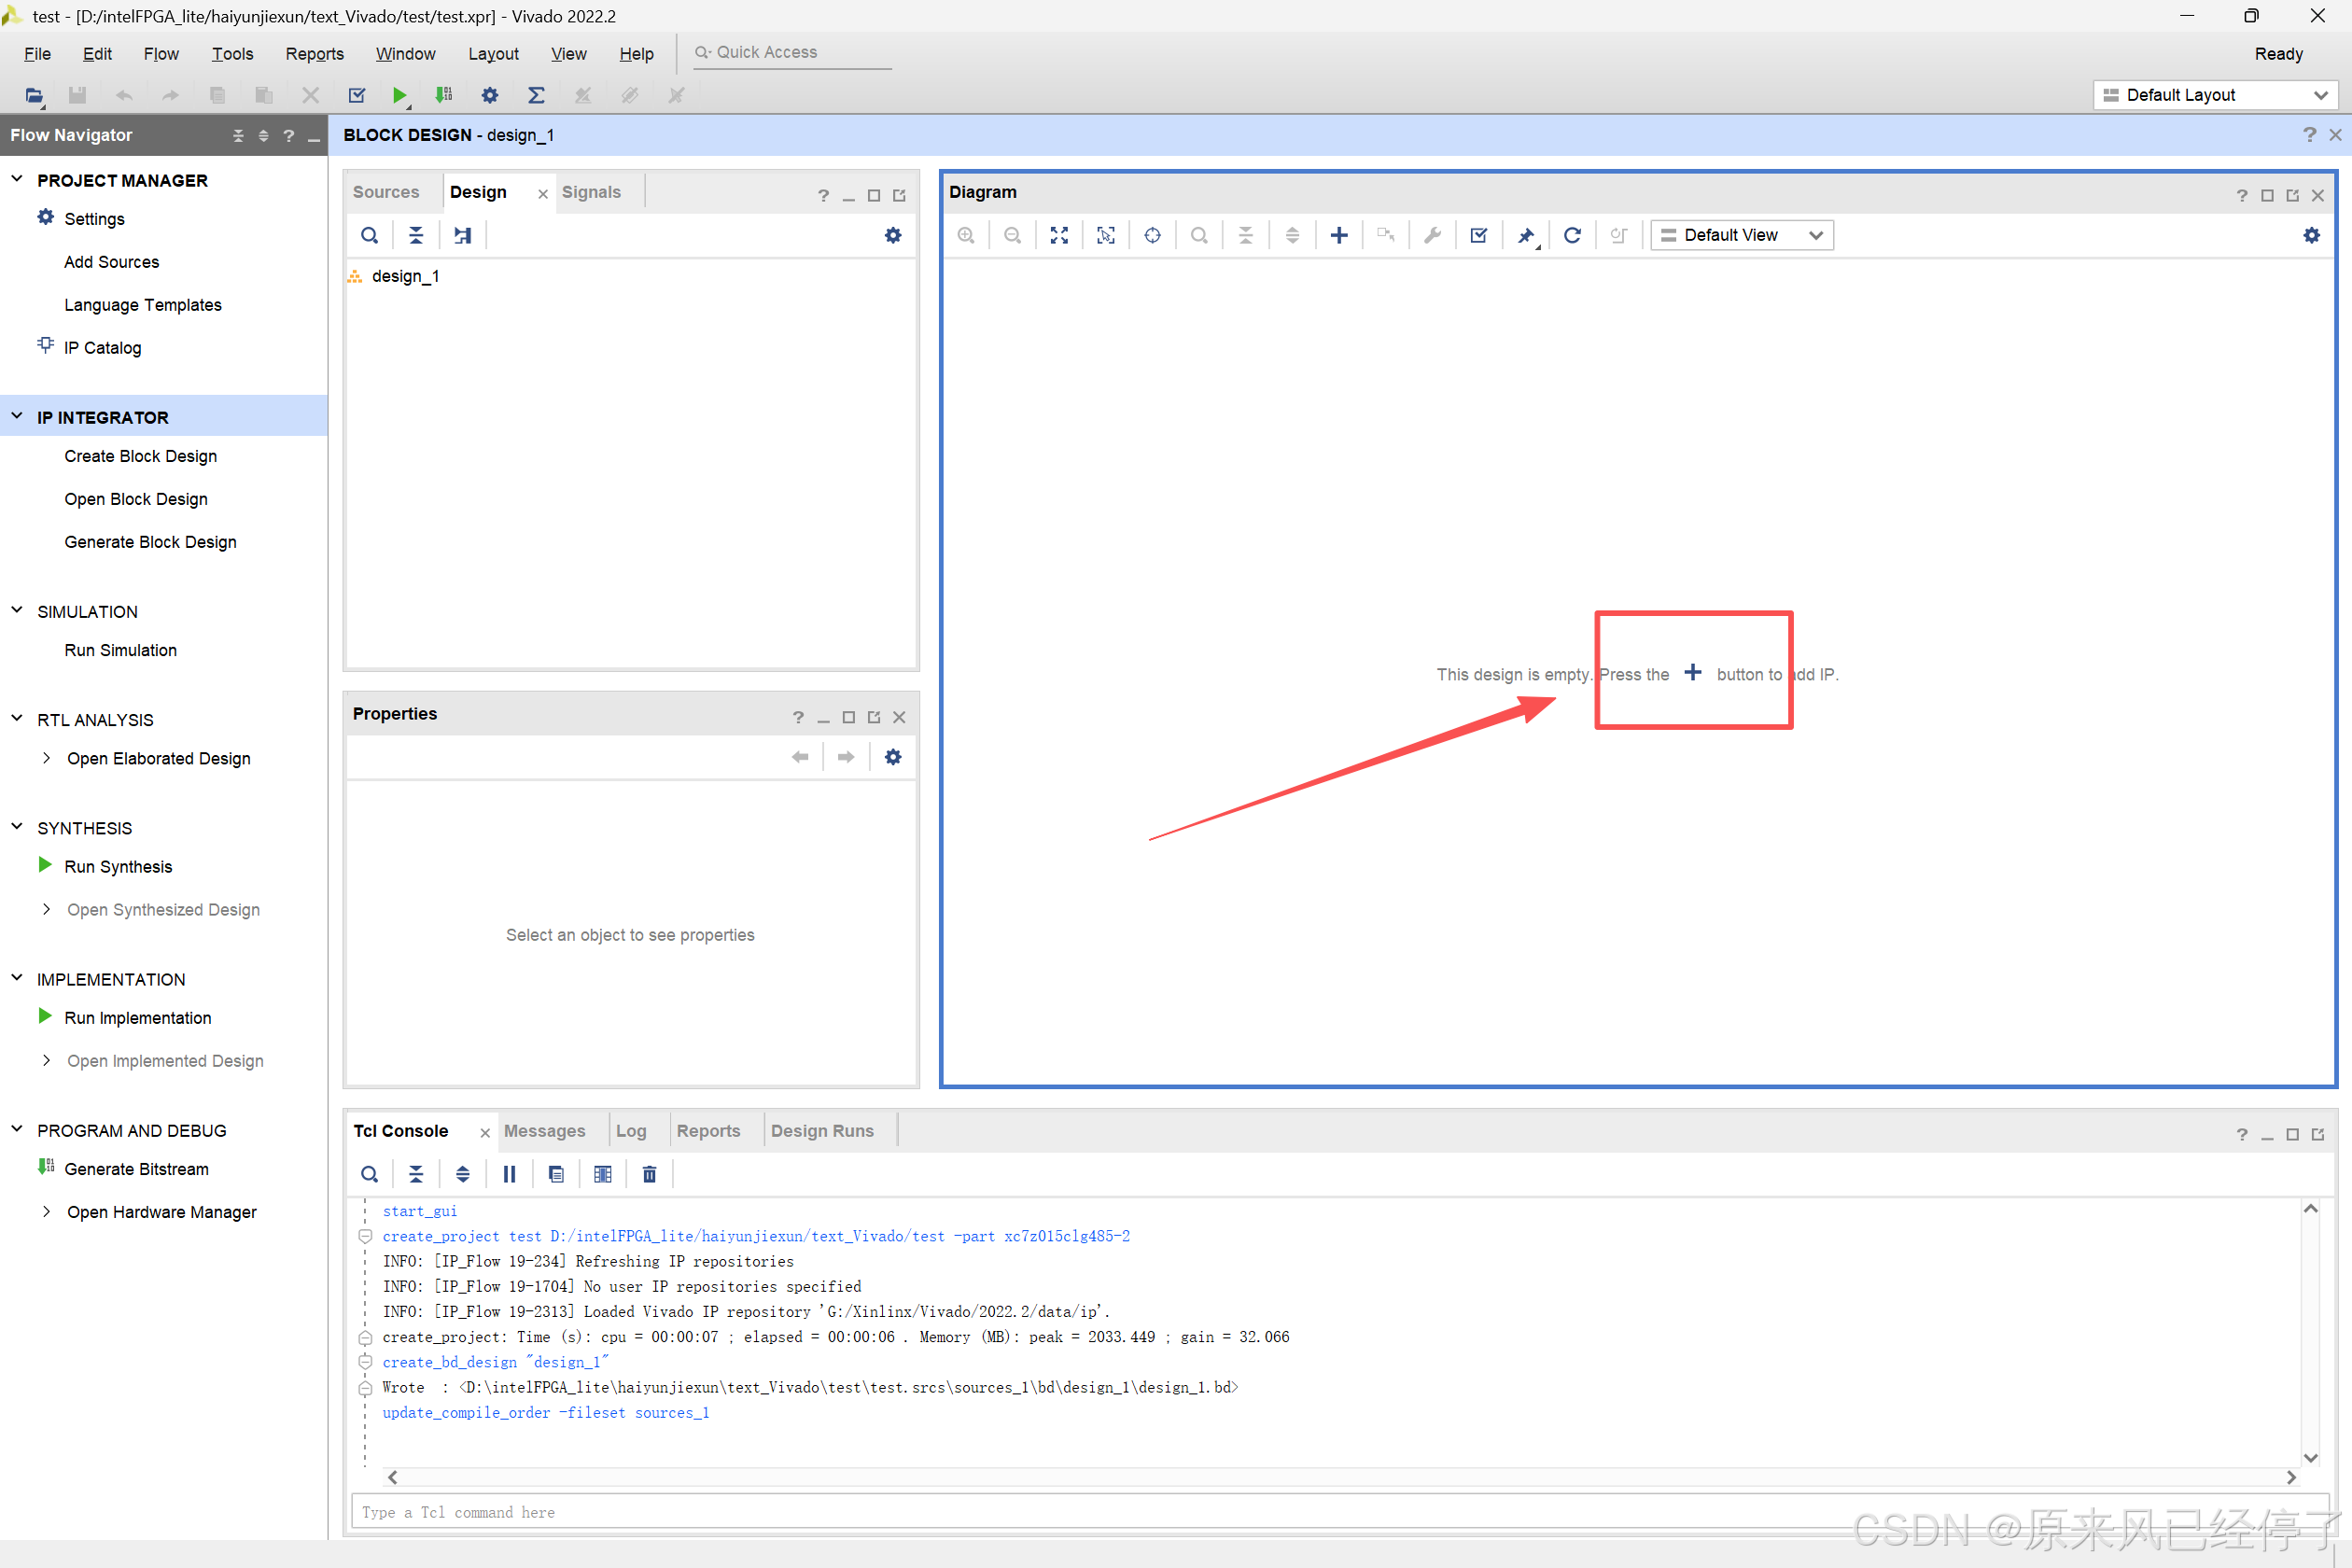Click the Generate Bitstream icon in main toolbar

(x=443, y=95)
